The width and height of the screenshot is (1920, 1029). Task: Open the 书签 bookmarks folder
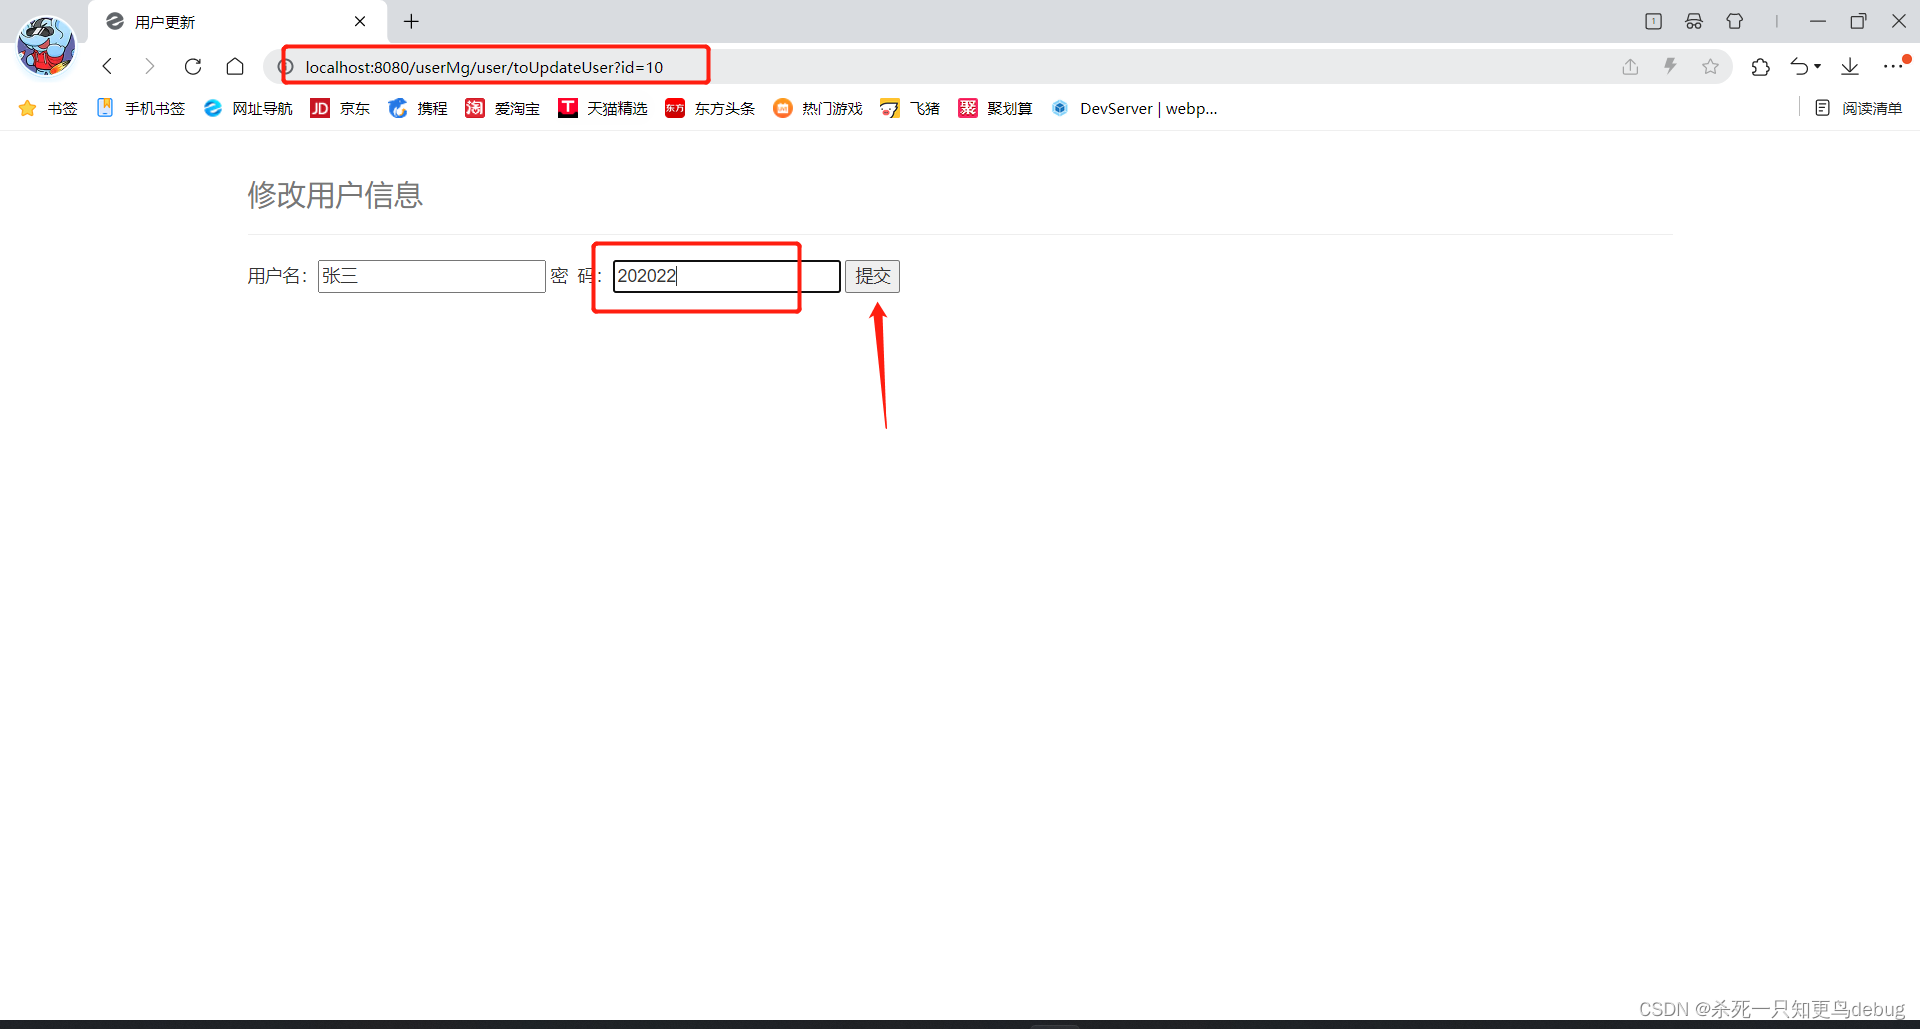tap(48, 108)
